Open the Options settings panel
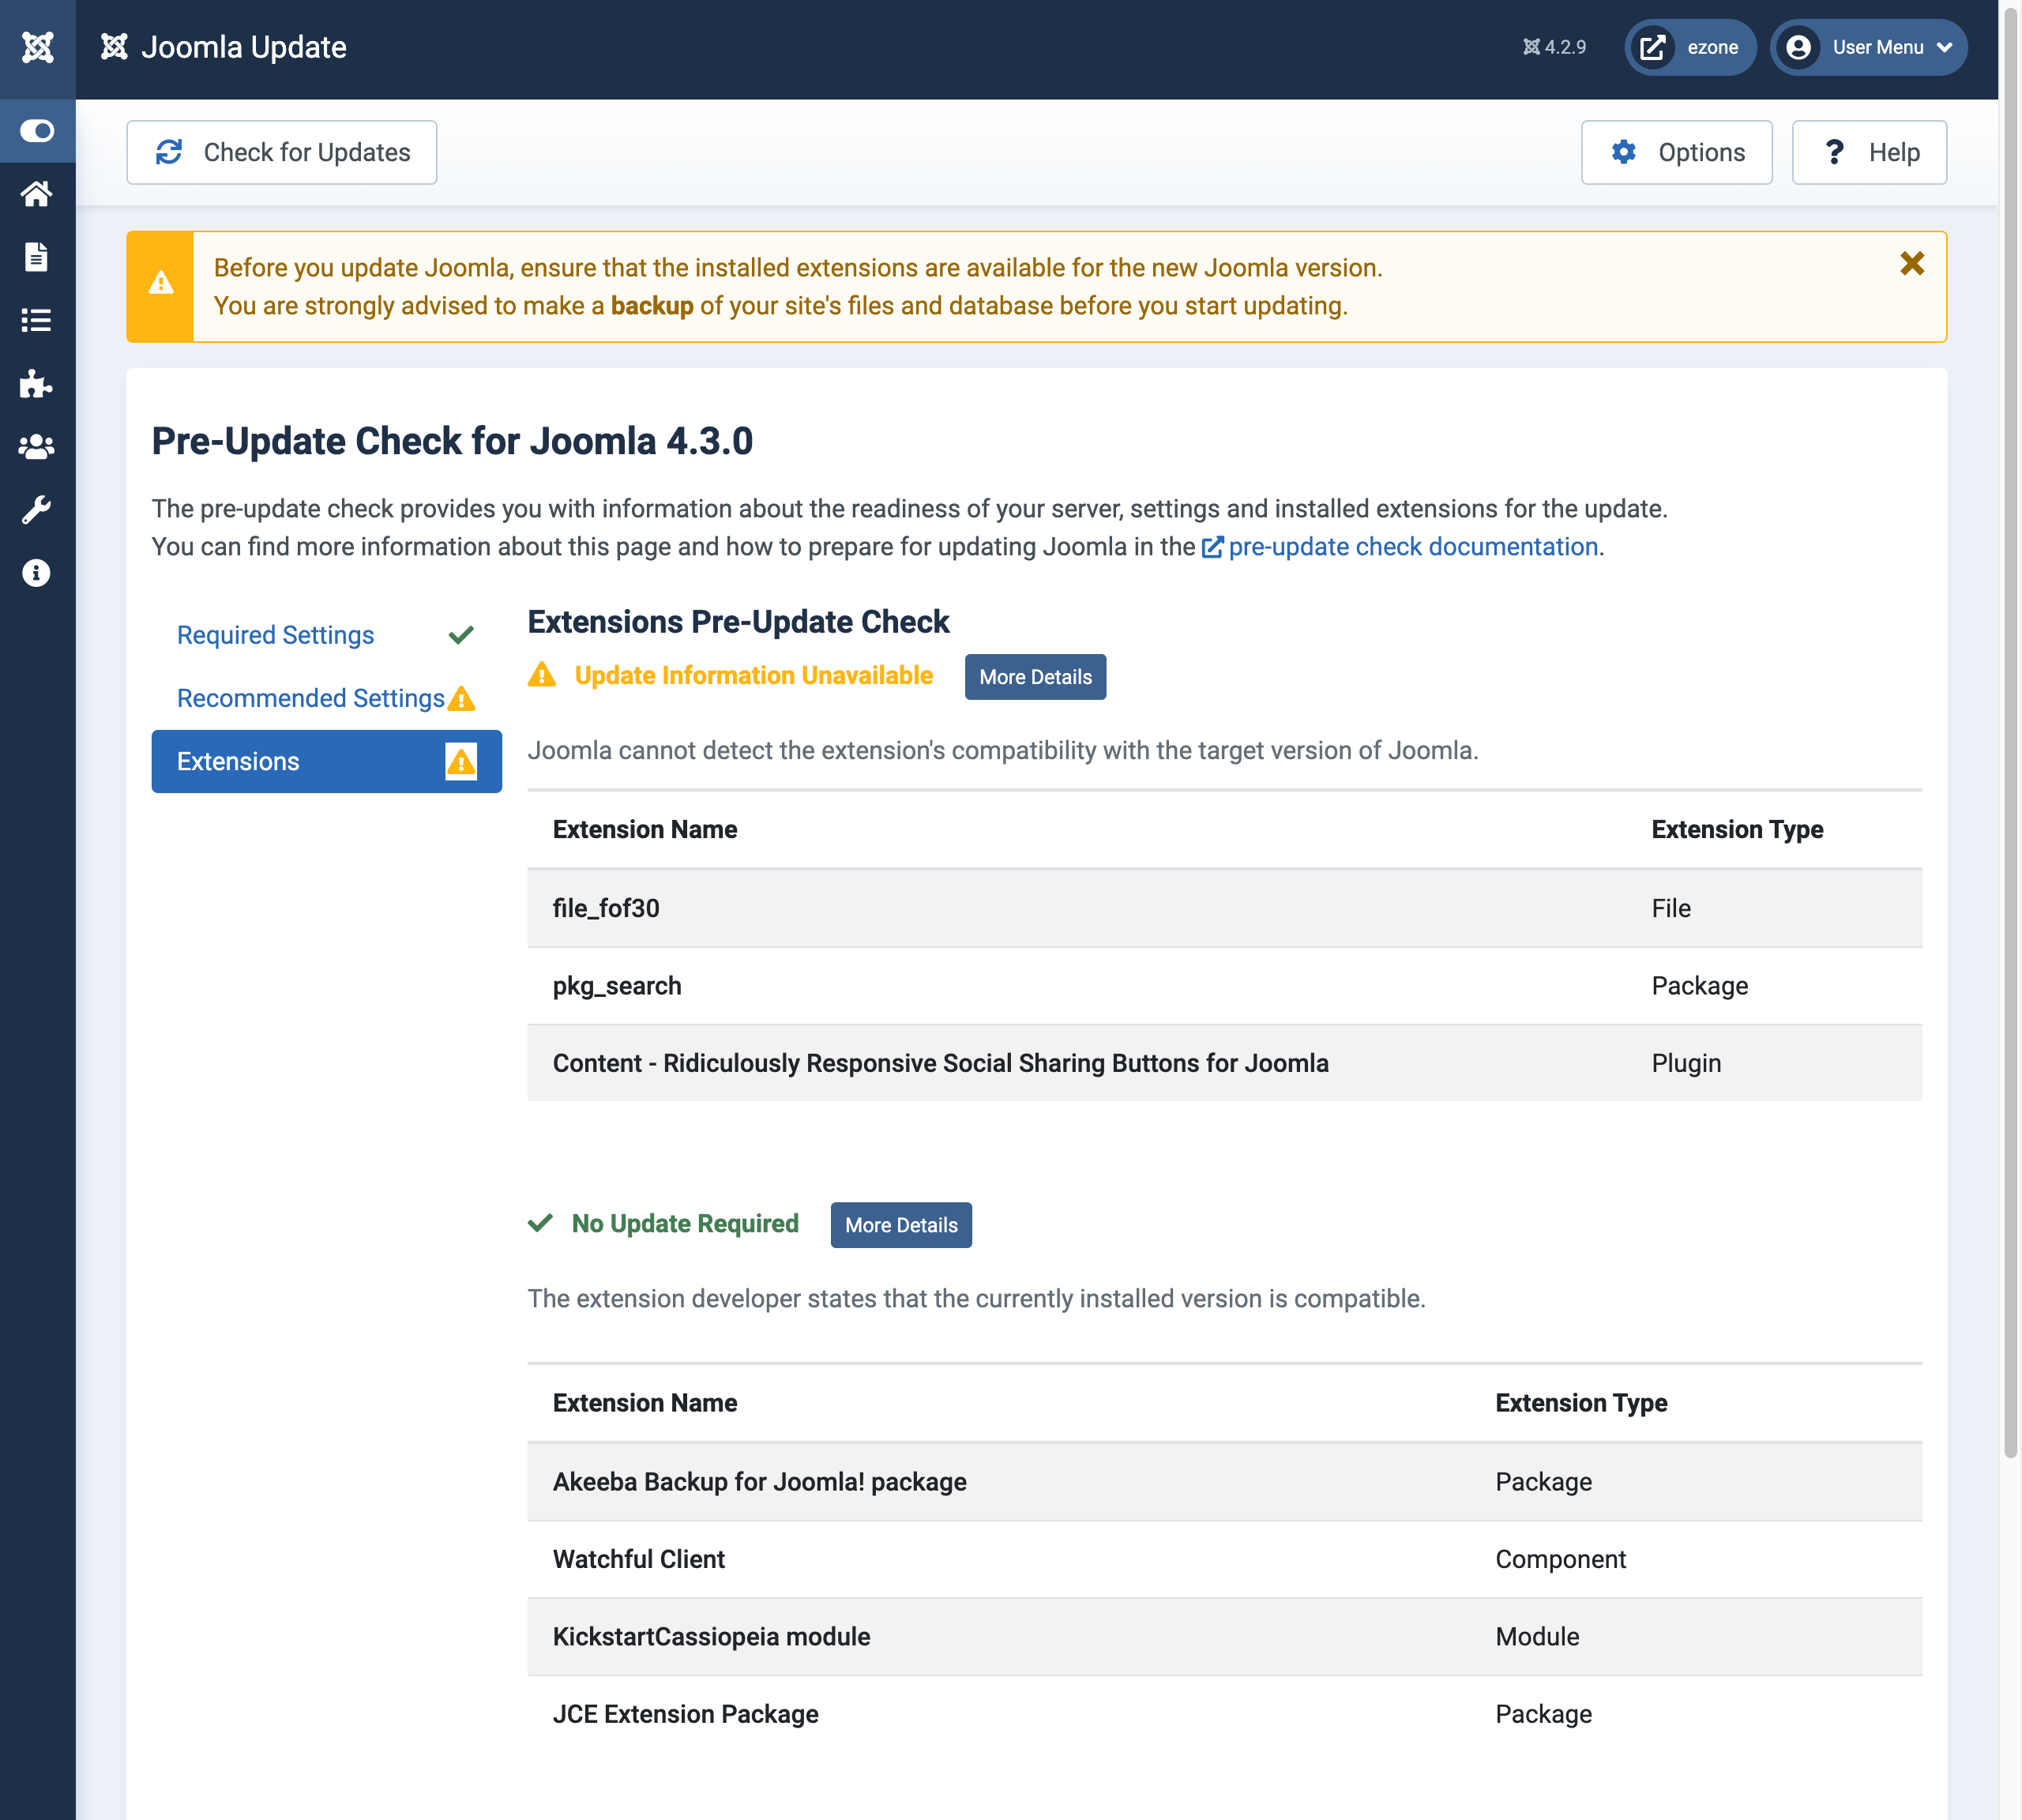 click(x=1677, y=152)
